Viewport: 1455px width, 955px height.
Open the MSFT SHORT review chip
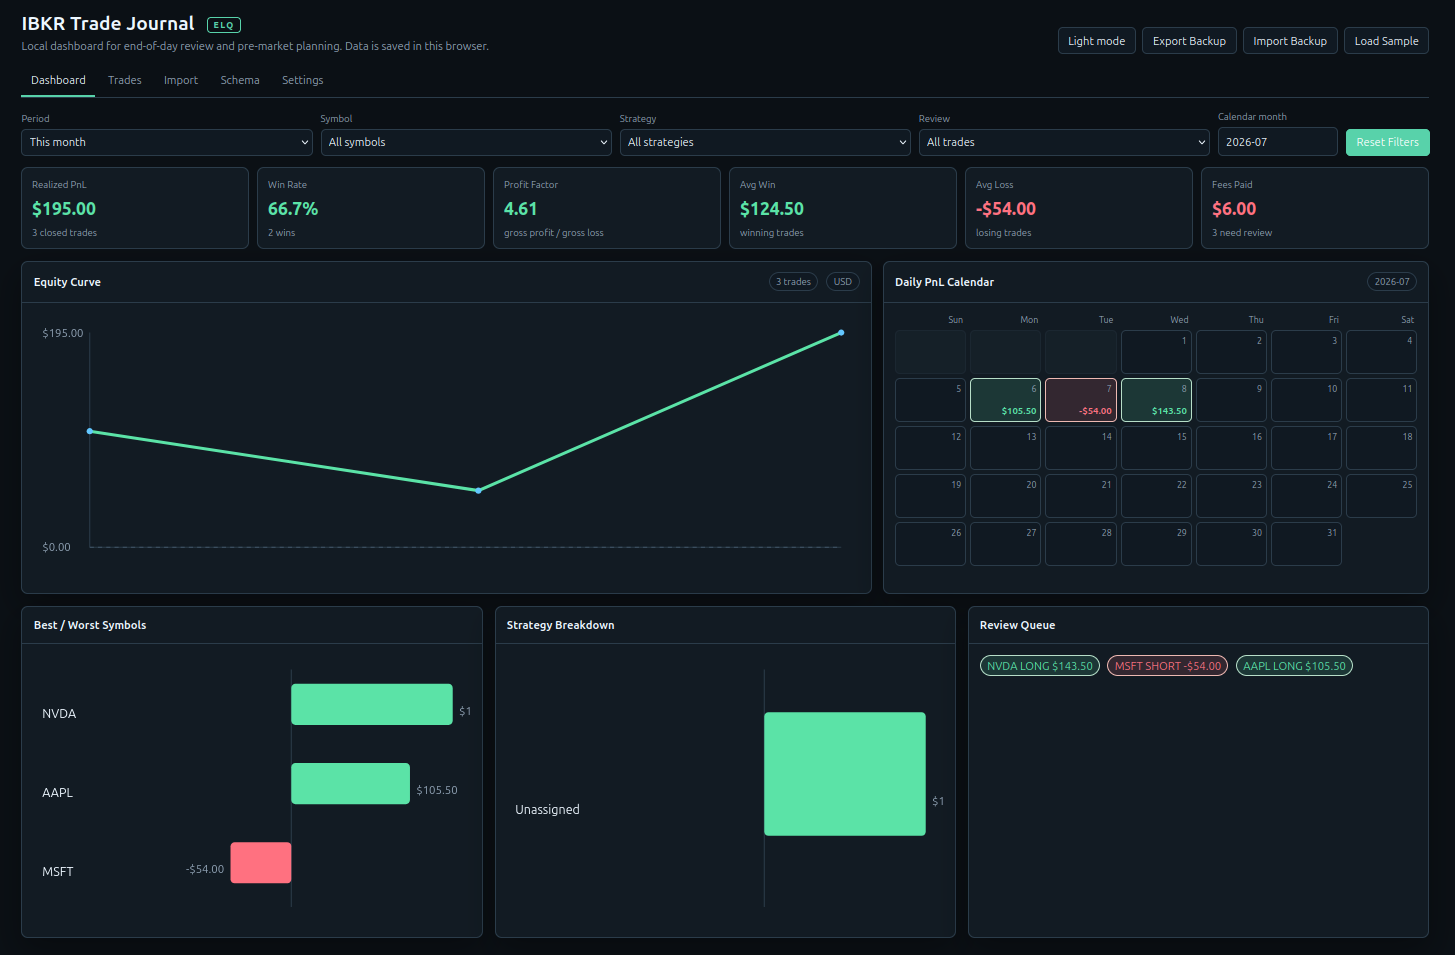(1168, 666)
